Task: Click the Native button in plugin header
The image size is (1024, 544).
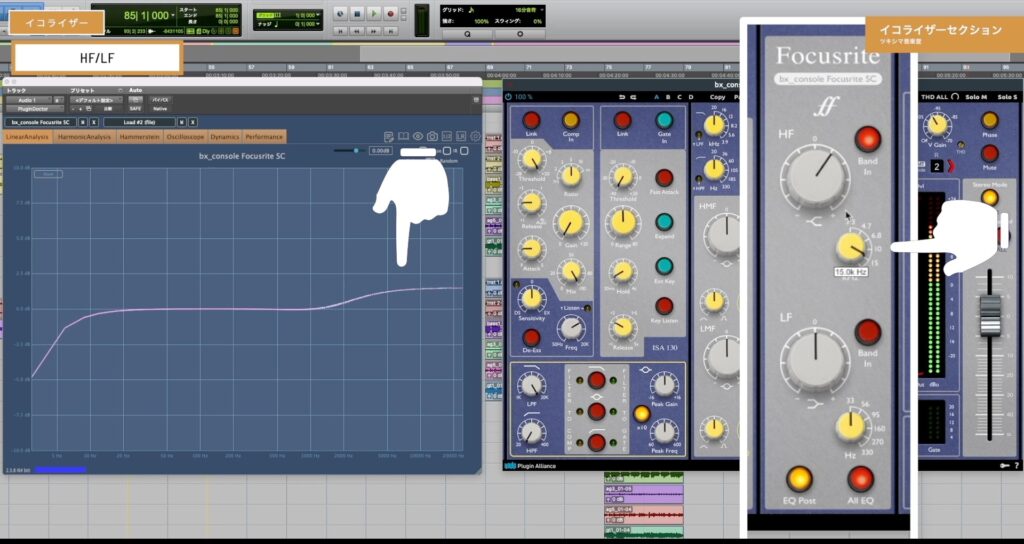Action: [160, 108]
